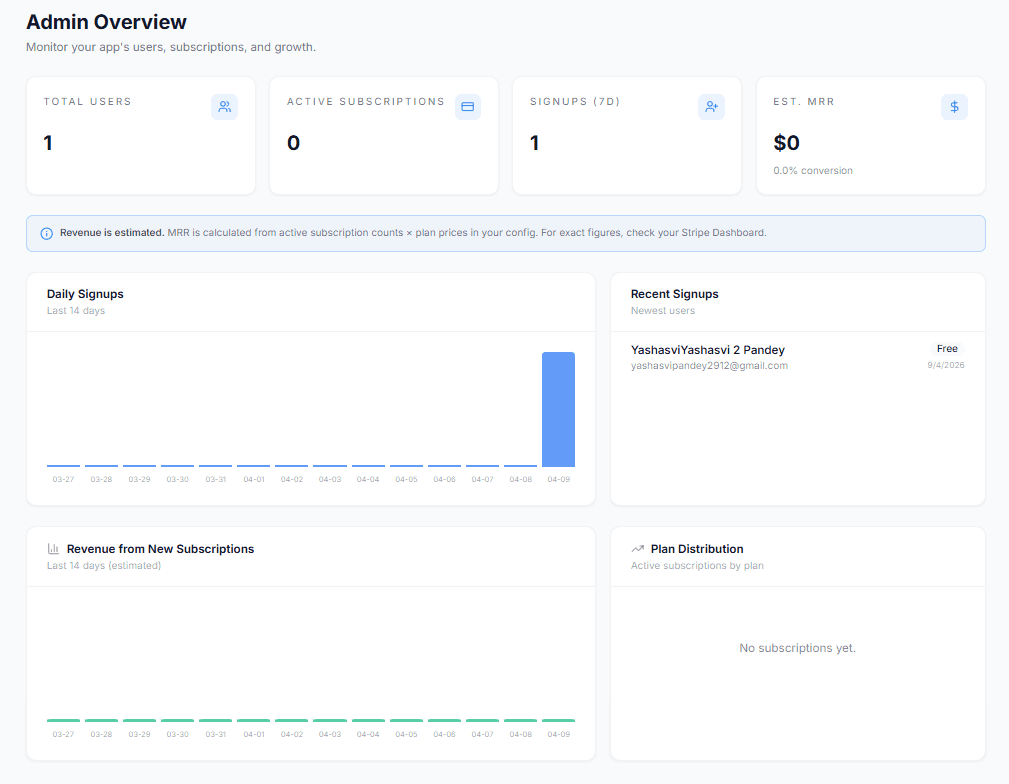This screenshot has width=1009, height=784.
Task: Click the Plan Distribution title
Action: point(697,549)
